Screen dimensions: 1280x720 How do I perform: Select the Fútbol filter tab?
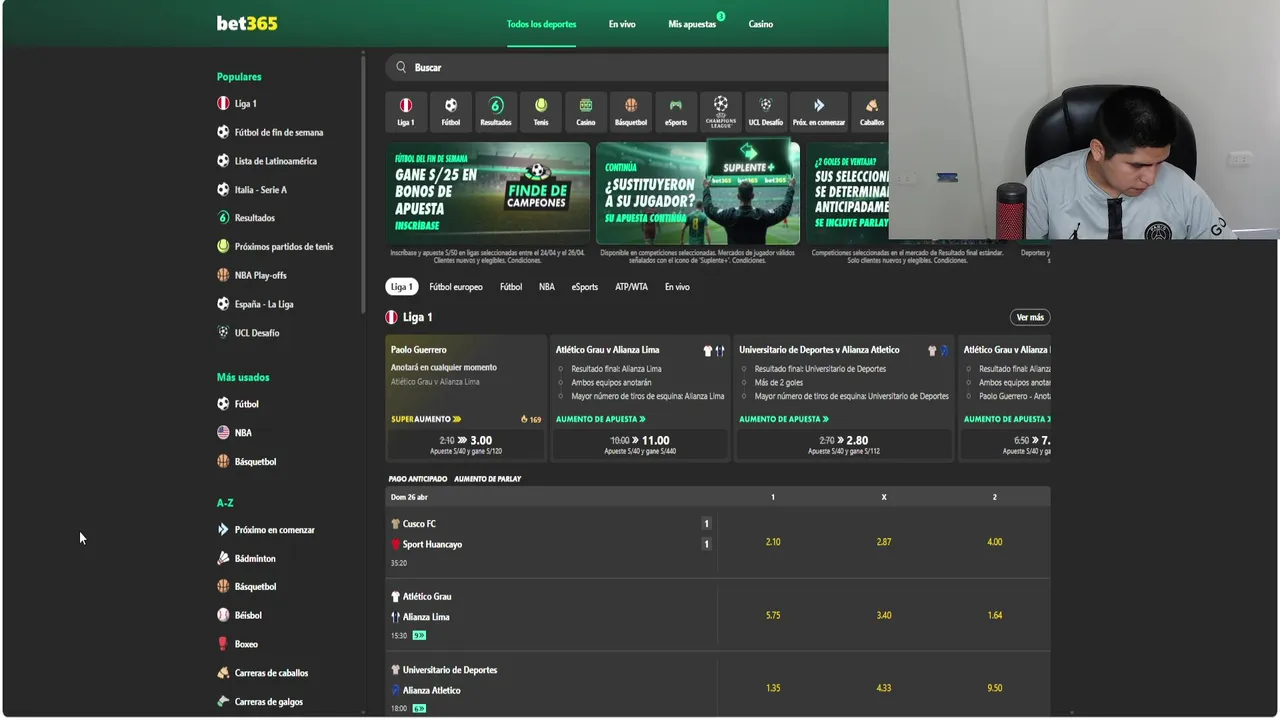click(x=511, y=287)
